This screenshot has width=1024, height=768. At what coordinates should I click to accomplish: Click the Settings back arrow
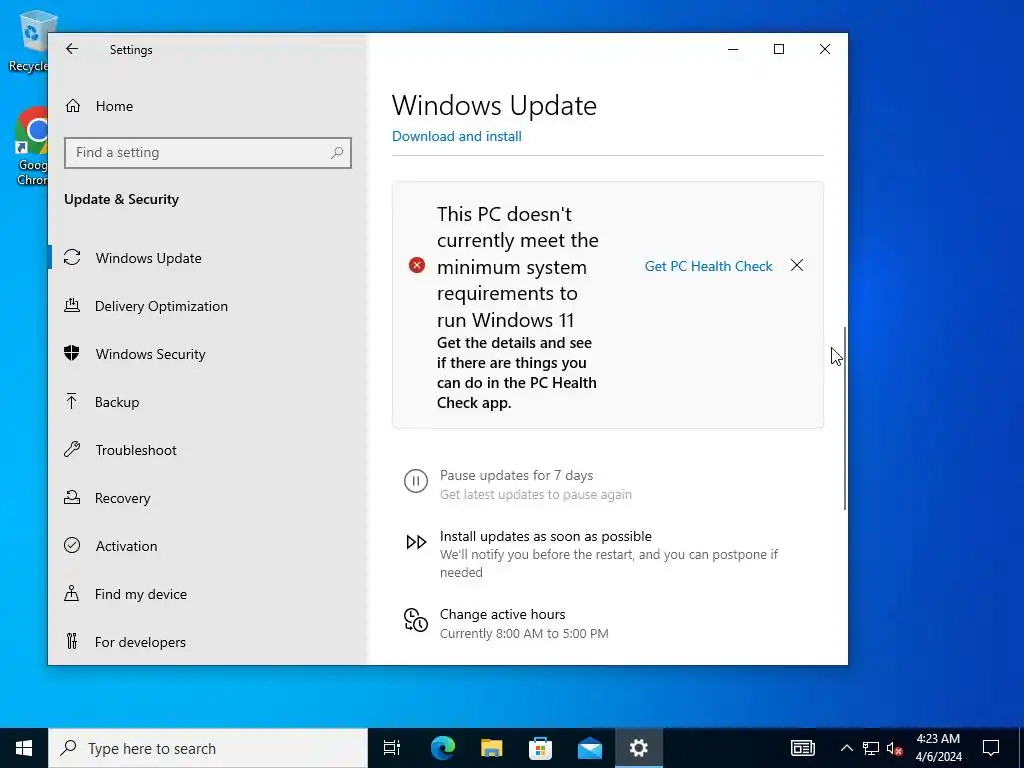point(72,49)
